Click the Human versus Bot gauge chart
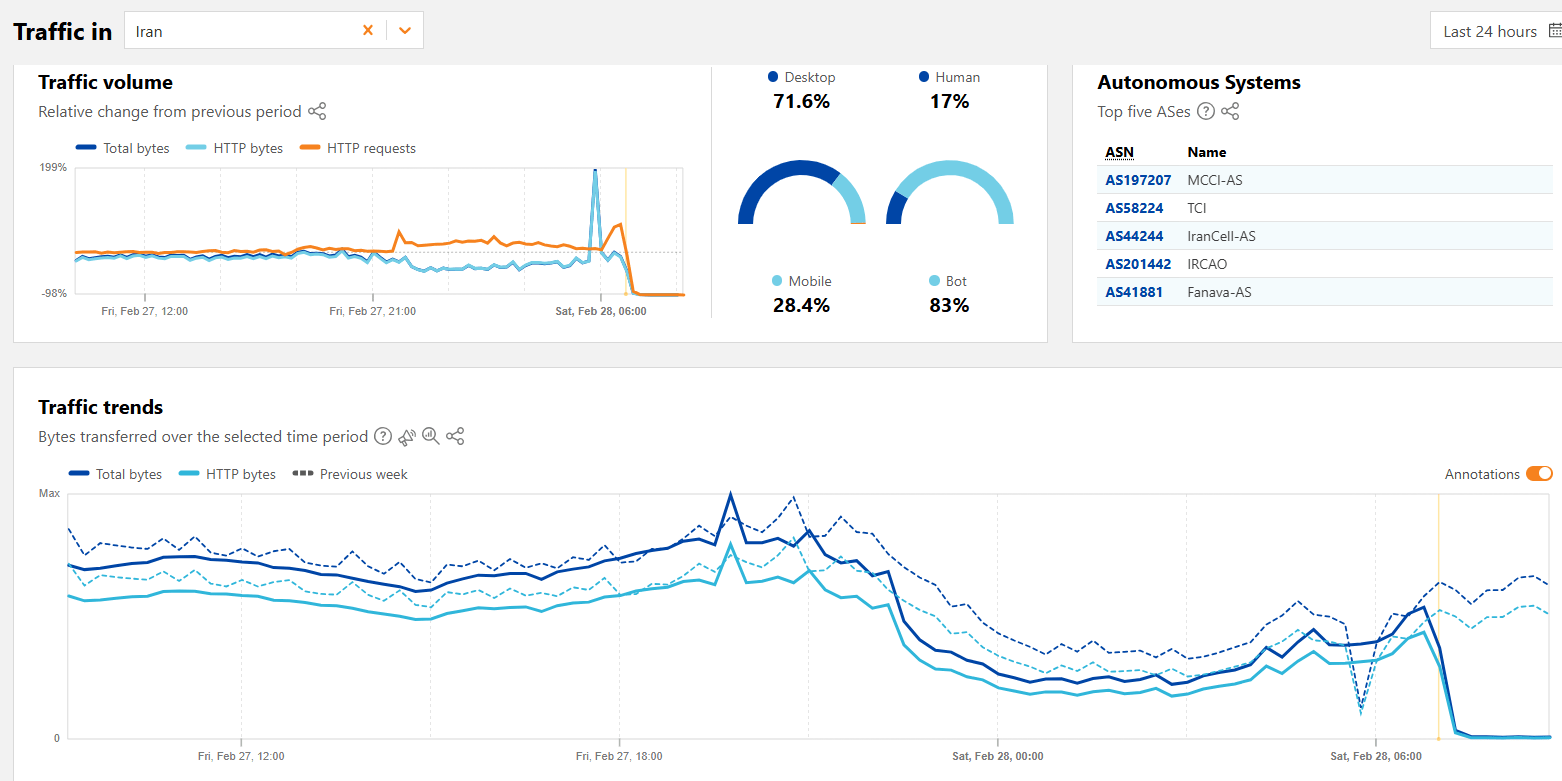Viewport: 1562px width, 781px height. (949, 192)
